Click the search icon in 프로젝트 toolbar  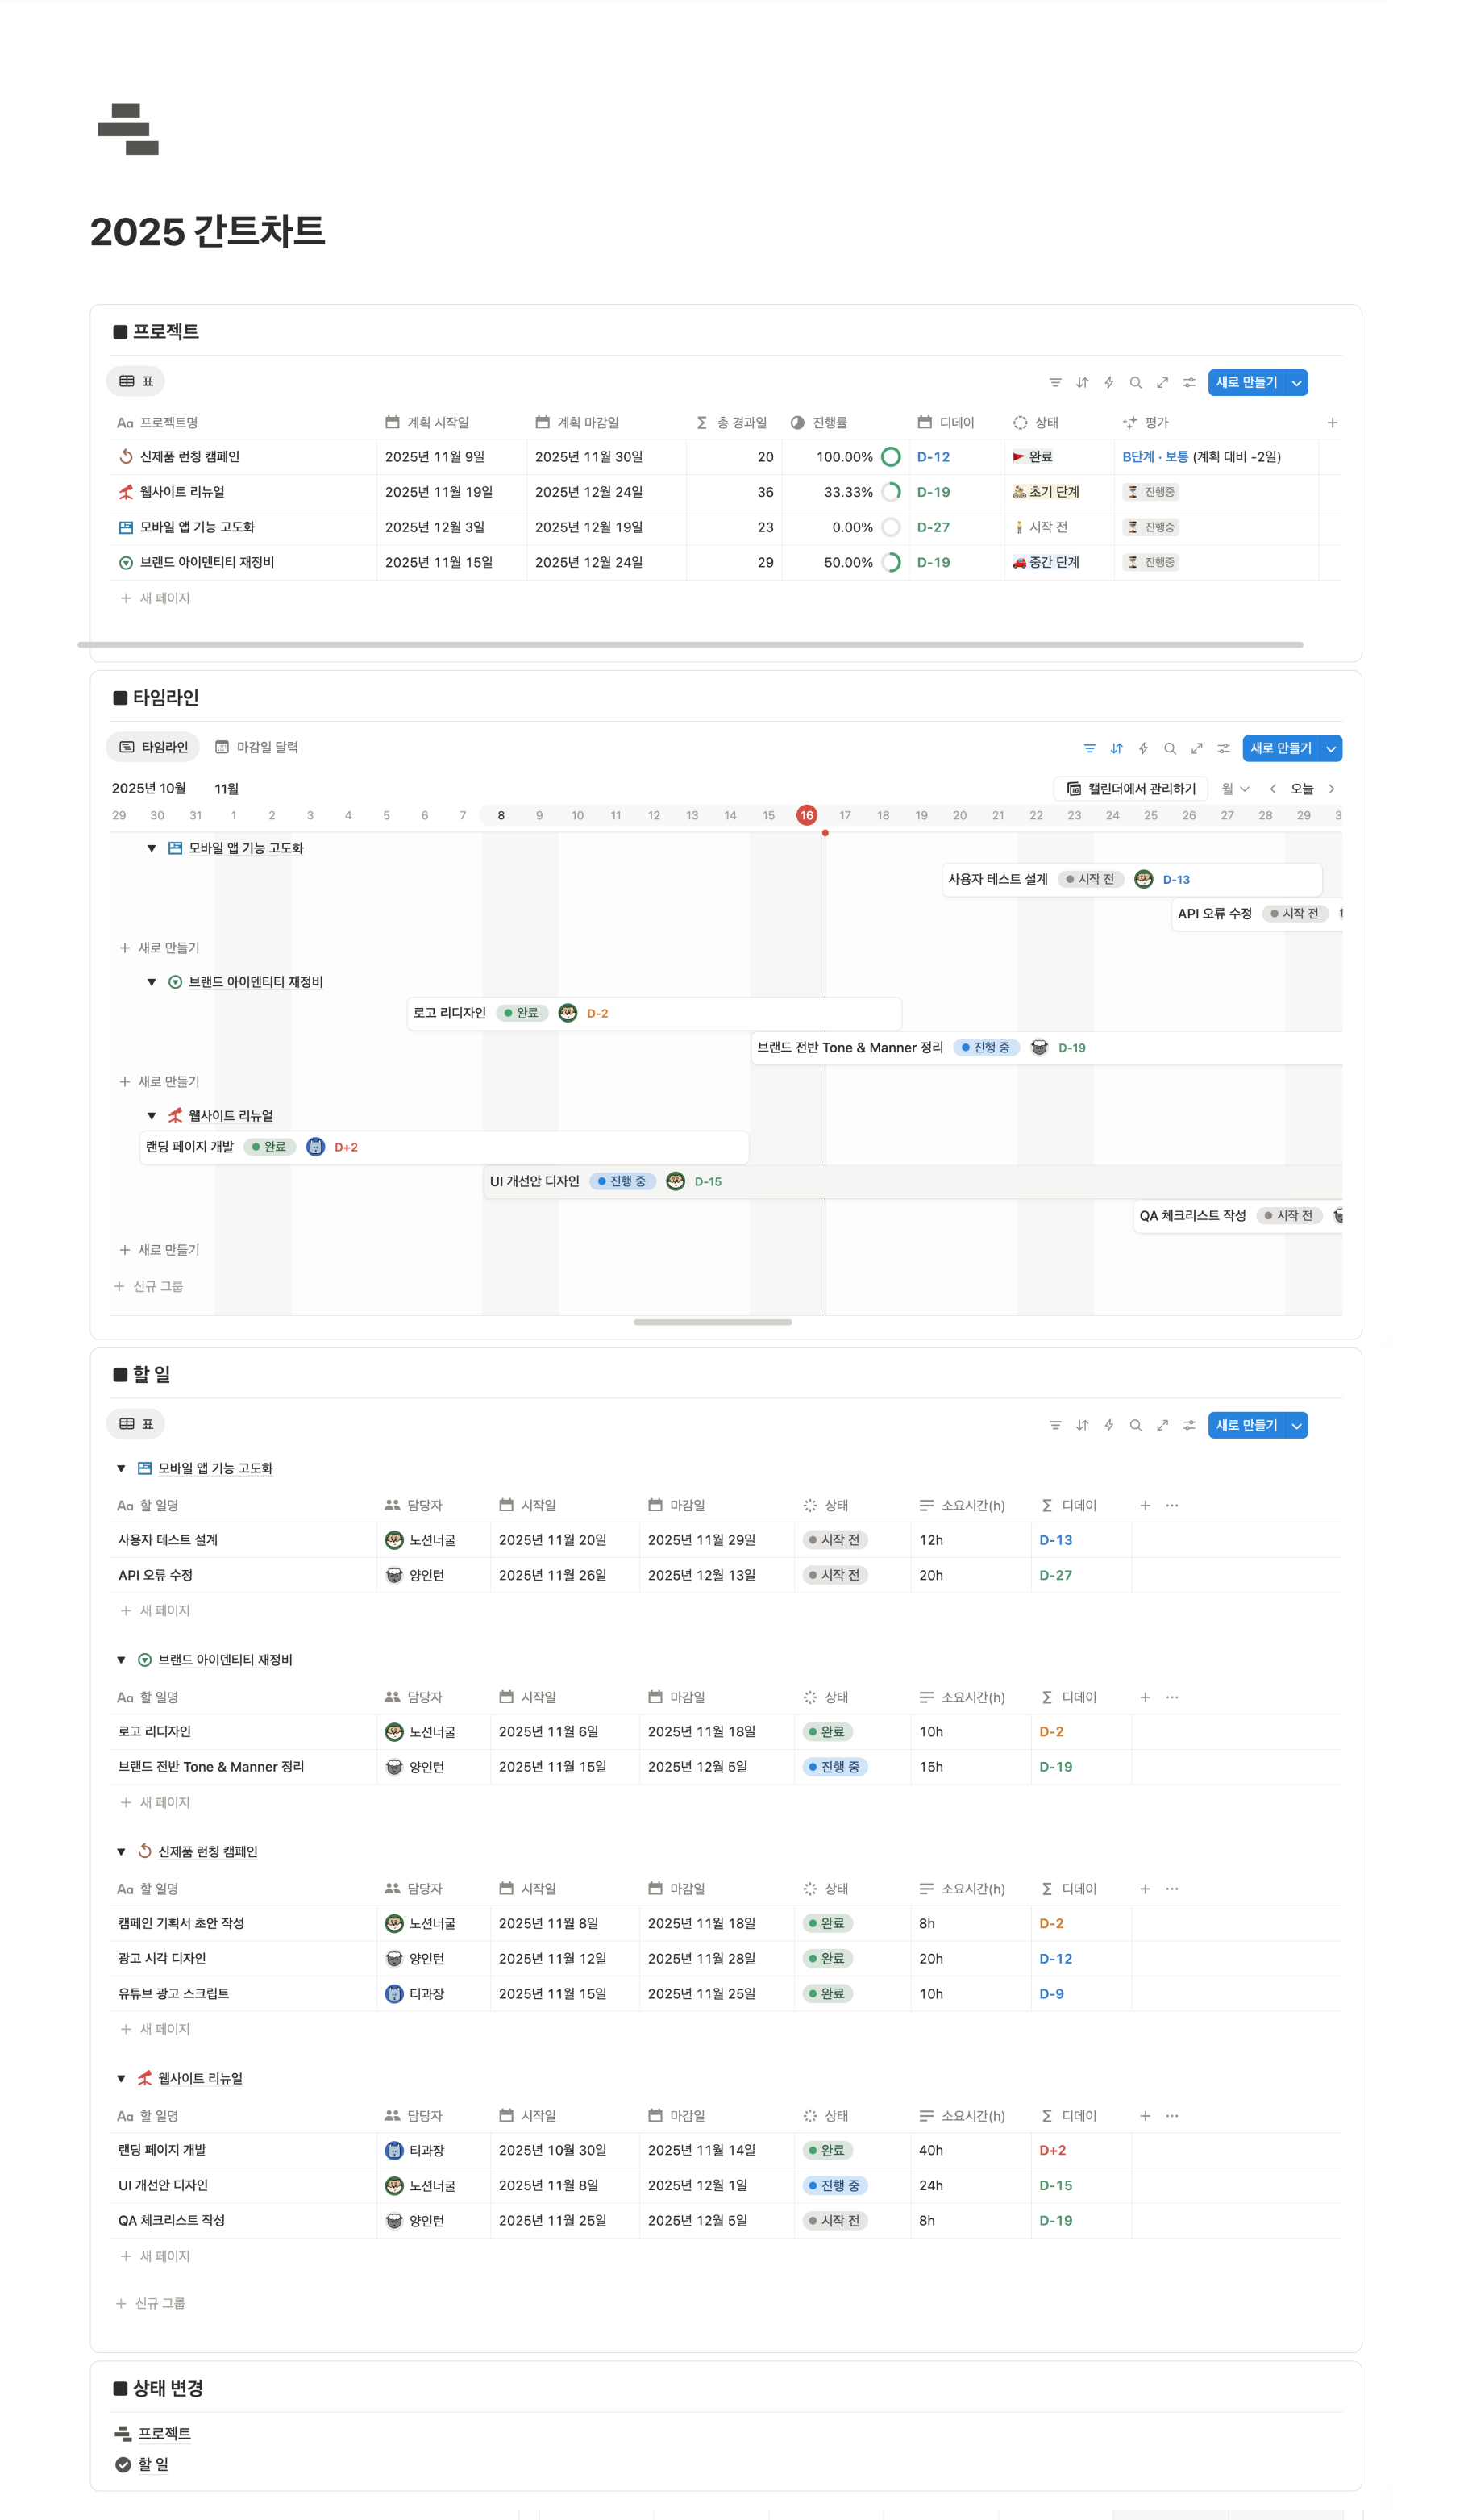(1136, 383)
